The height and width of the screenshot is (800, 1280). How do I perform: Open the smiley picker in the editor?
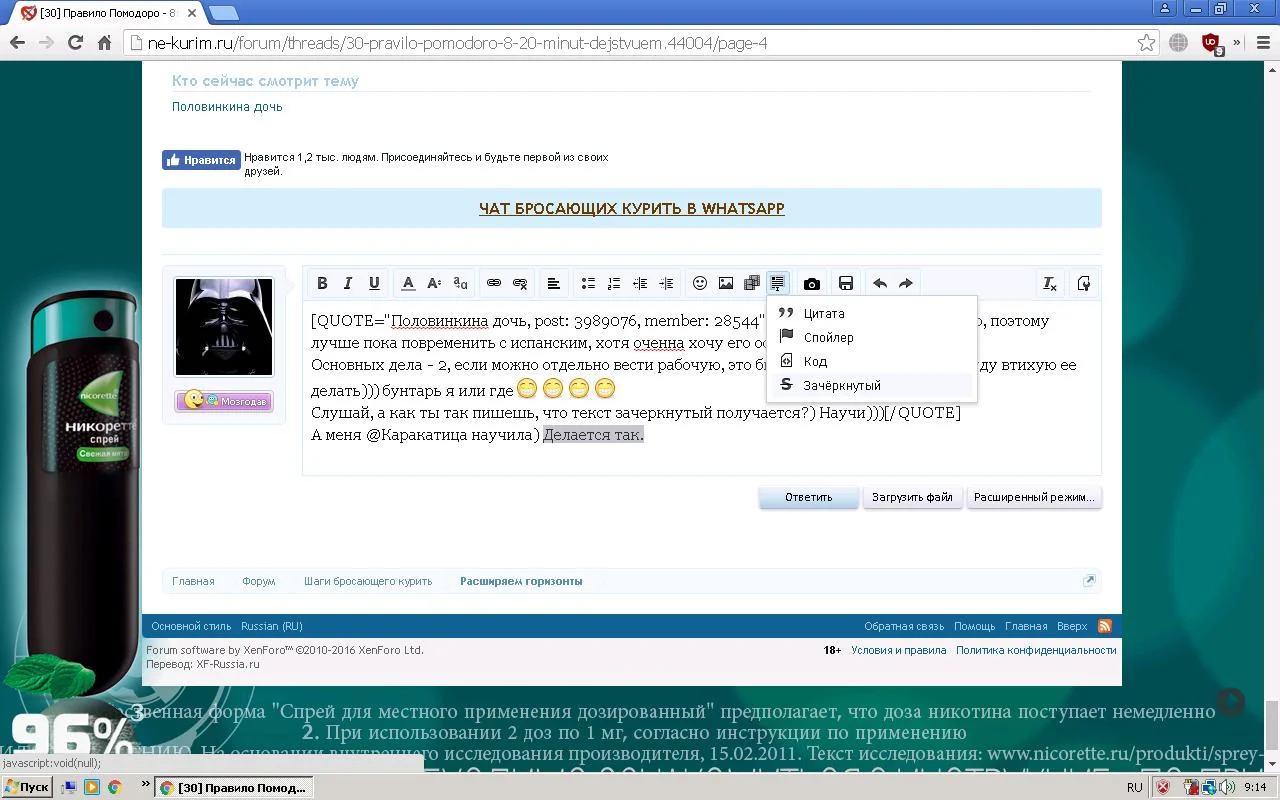[700, 283]
